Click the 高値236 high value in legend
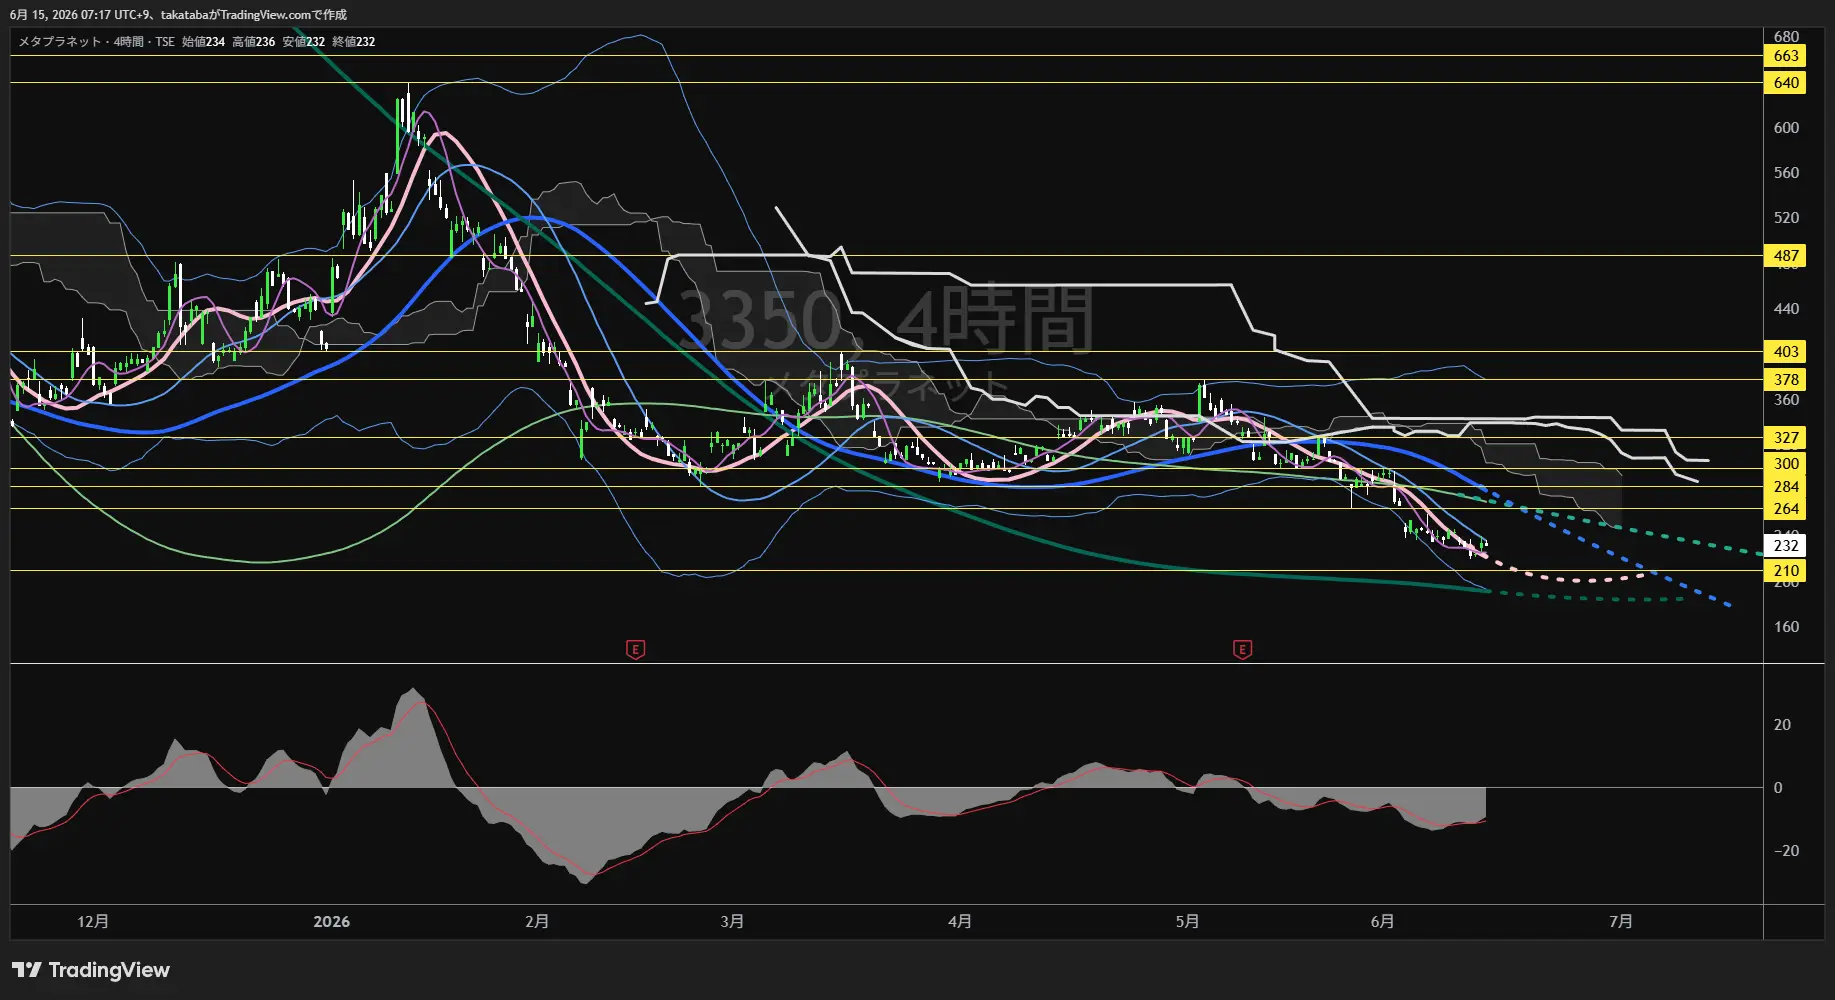The image size is (1835, 1000). click(x=253, y=42)
